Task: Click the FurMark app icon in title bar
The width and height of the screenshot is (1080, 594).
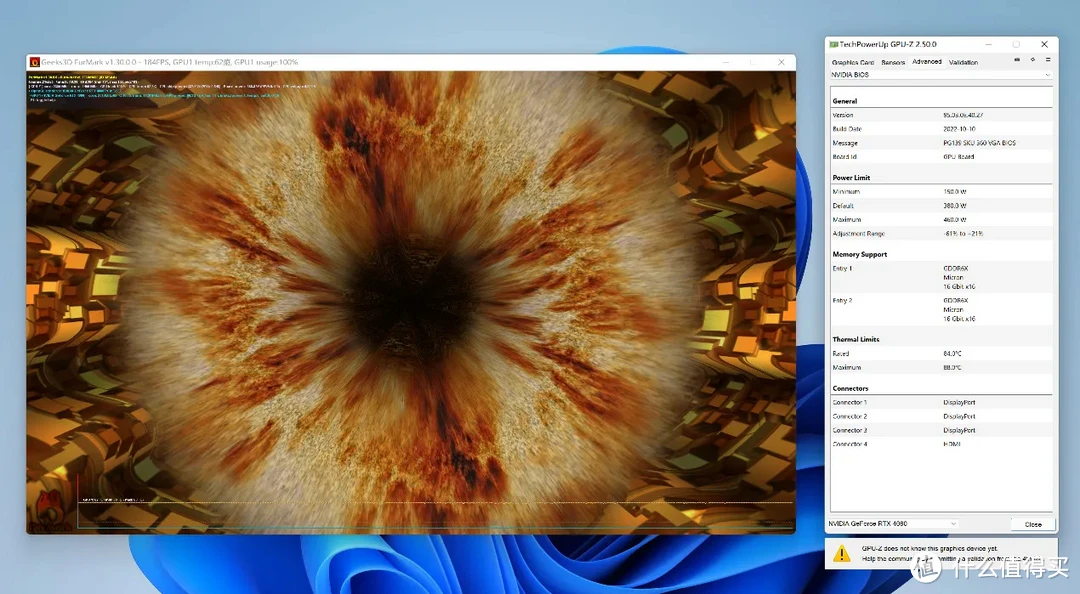Action: pos(35,62)
